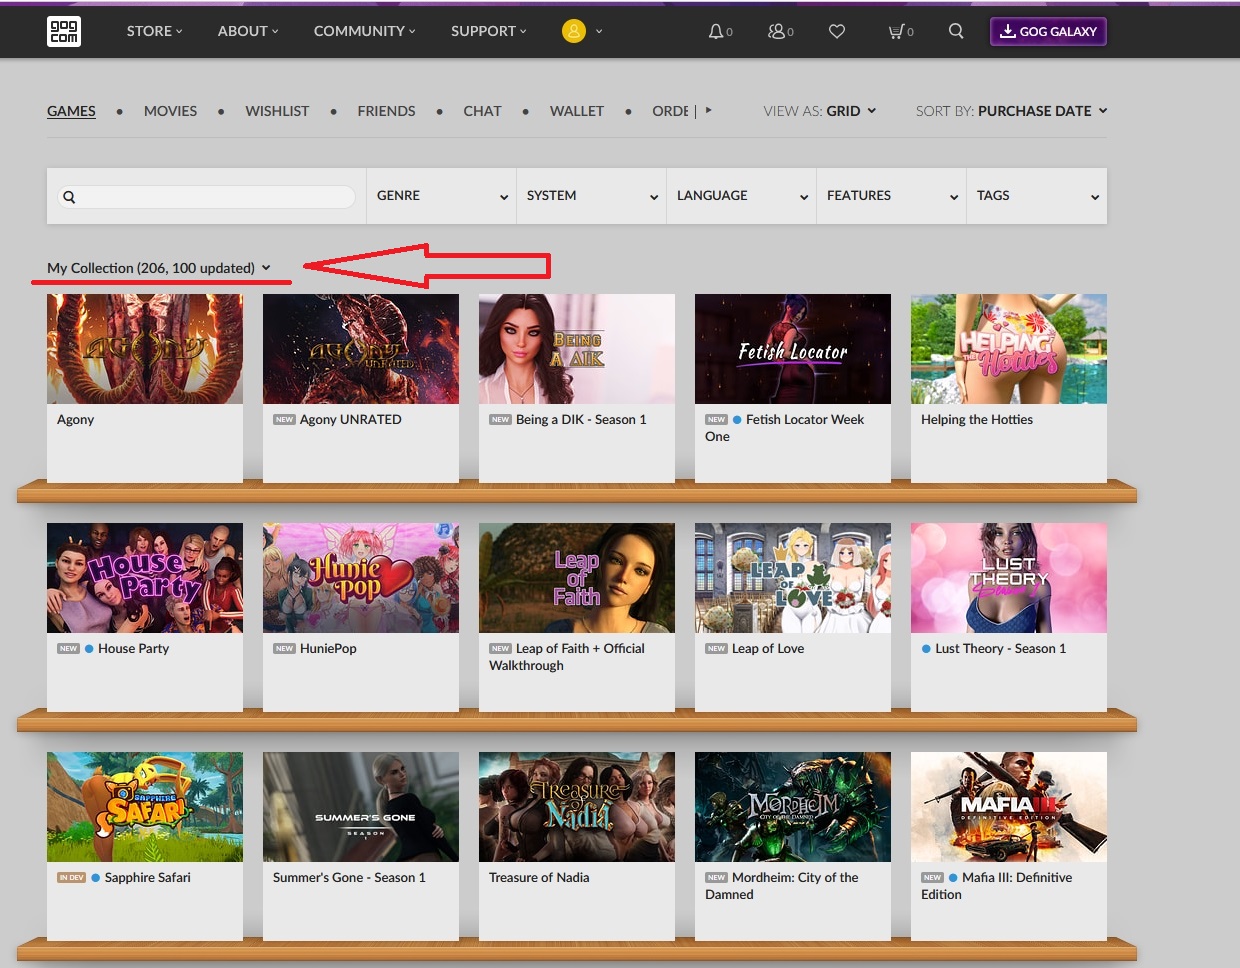Image resolution: width=1240 pixels, height=968 pixels.
Task: Open the Summer's Gone cover
Action: [x=361, y=807]
